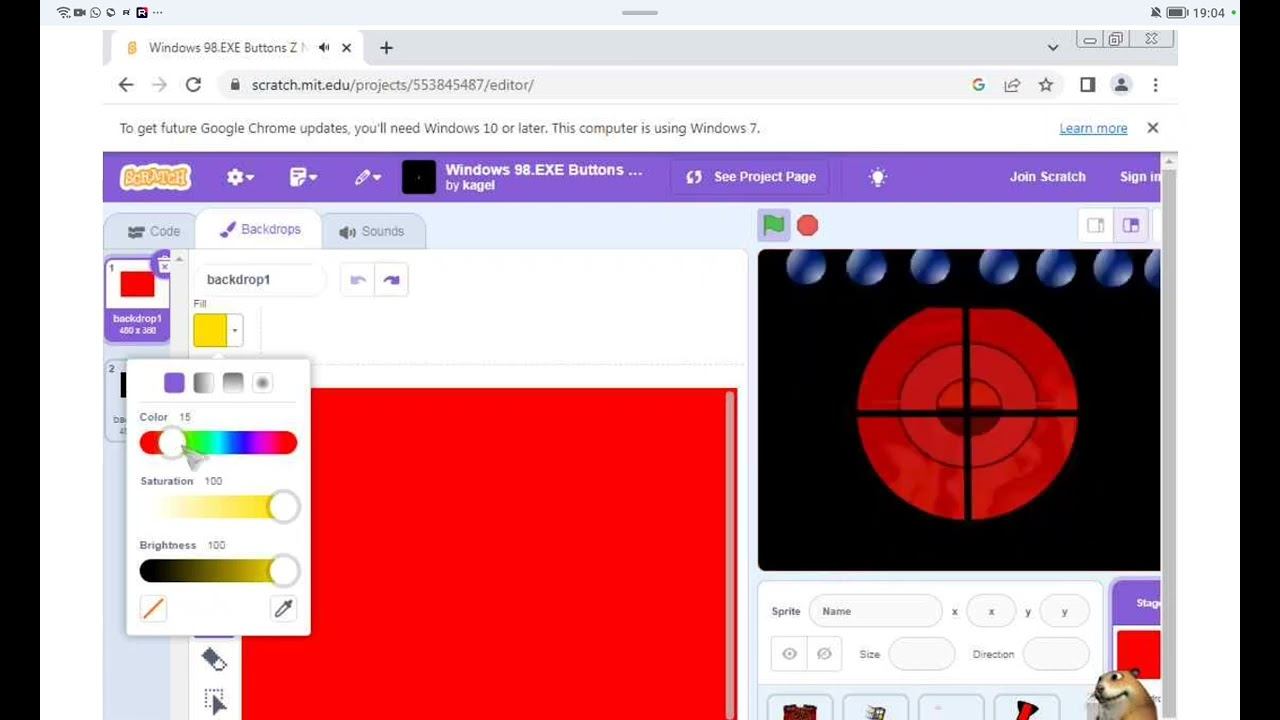Select the backdrop1 thumbnail
This screenshot has height=720, width=1280.
point(137,300)
